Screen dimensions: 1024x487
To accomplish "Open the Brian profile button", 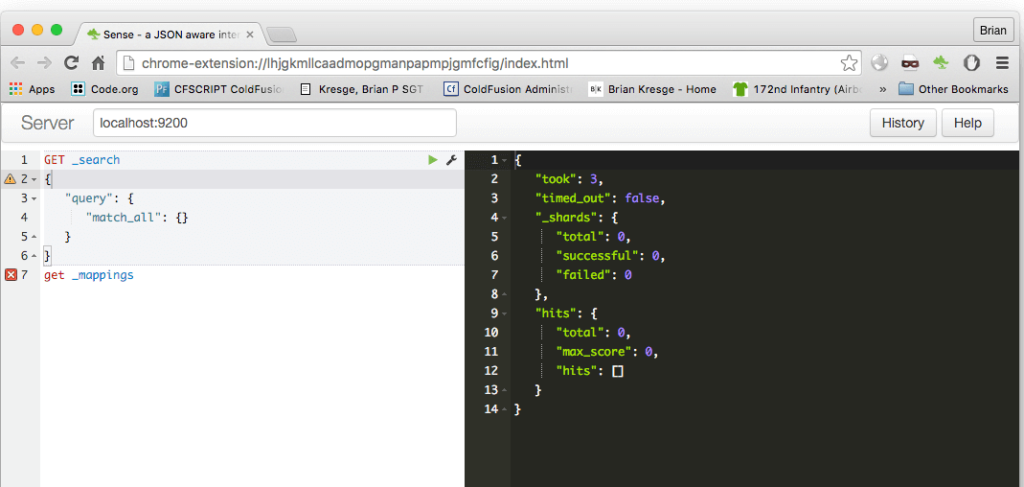I will tap(992, 31).
